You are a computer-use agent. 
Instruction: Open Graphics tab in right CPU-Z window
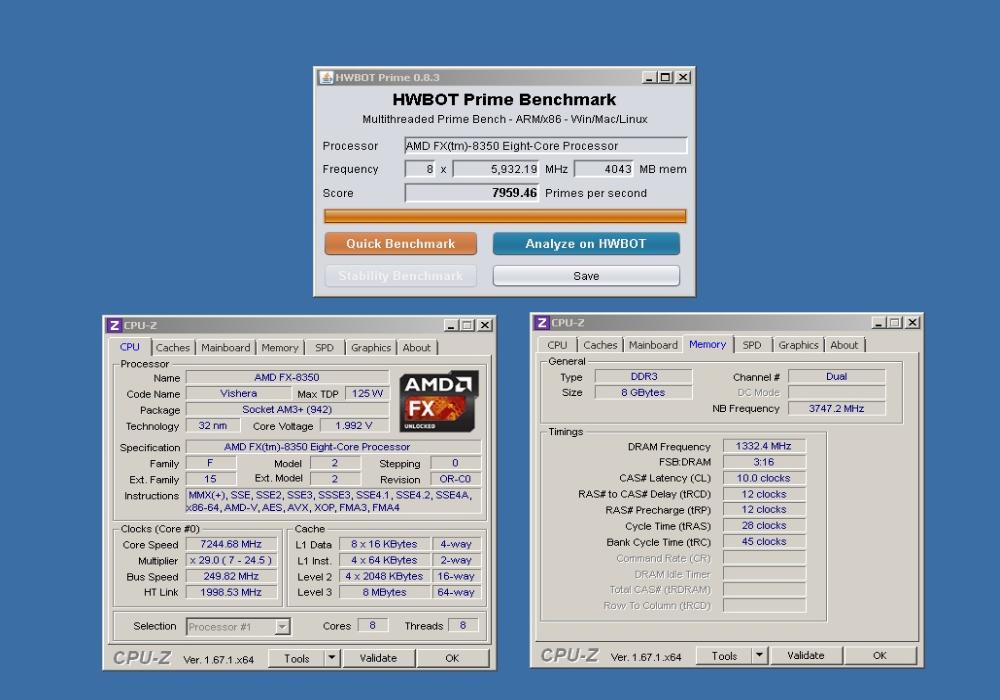pos(798,345)
